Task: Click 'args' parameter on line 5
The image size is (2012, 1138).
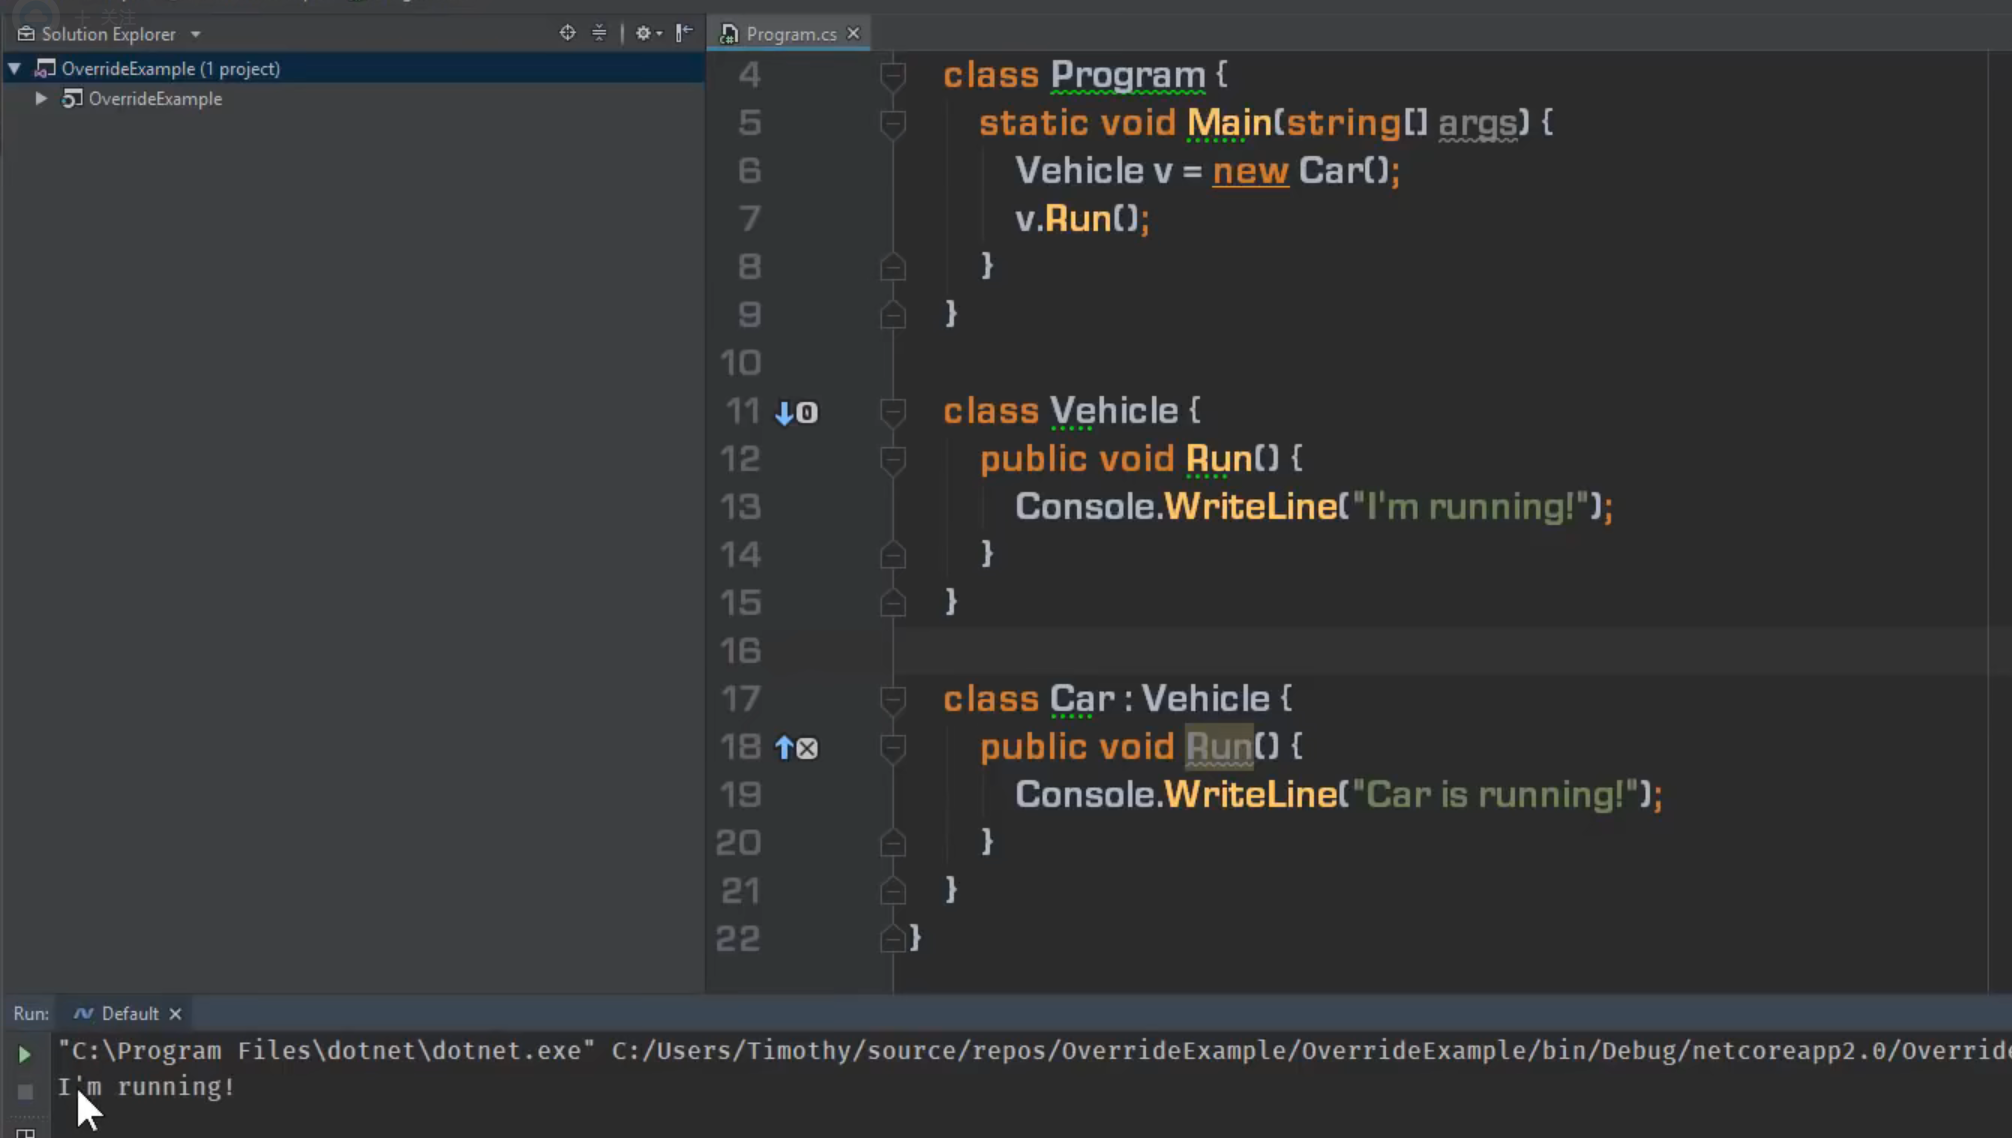Action: pos(1478,124)
